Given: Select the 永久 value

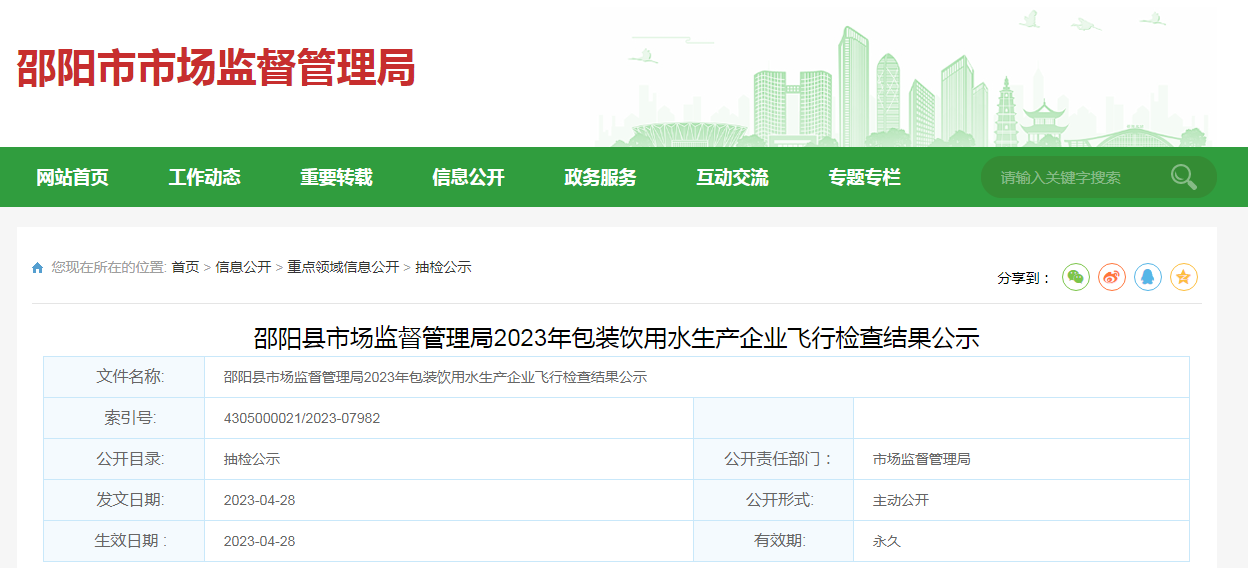Looking at the screenshot, I should click(x=886, y=541).
